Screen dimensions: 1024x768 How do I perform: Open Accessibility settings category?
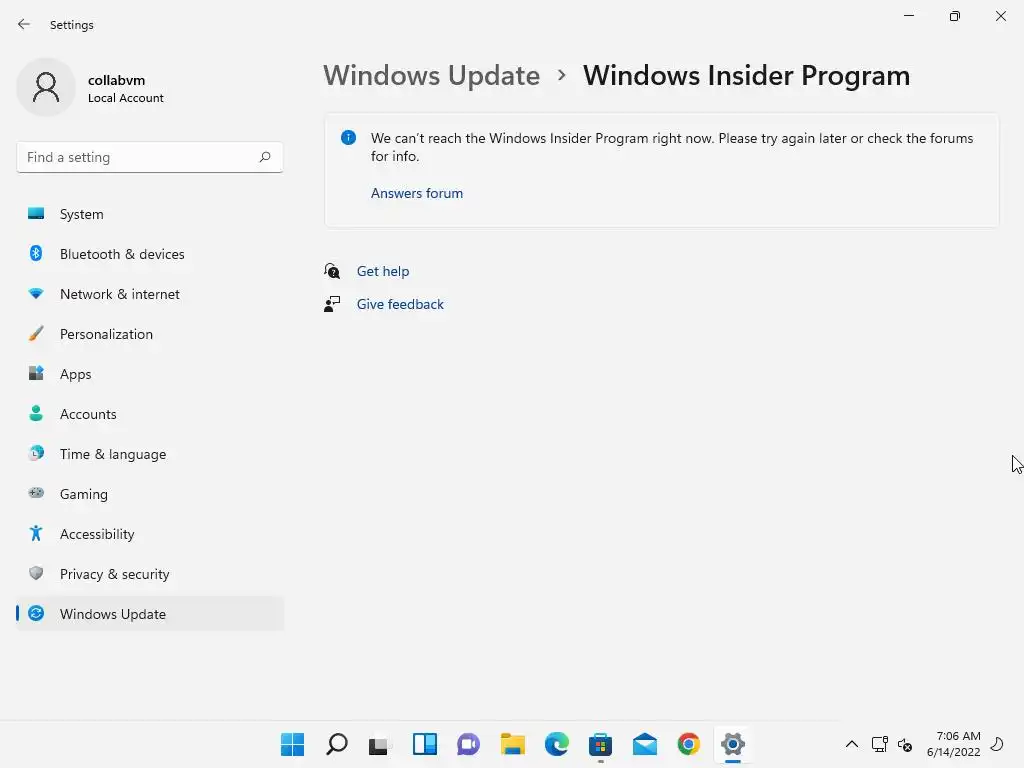click(150, 534)
